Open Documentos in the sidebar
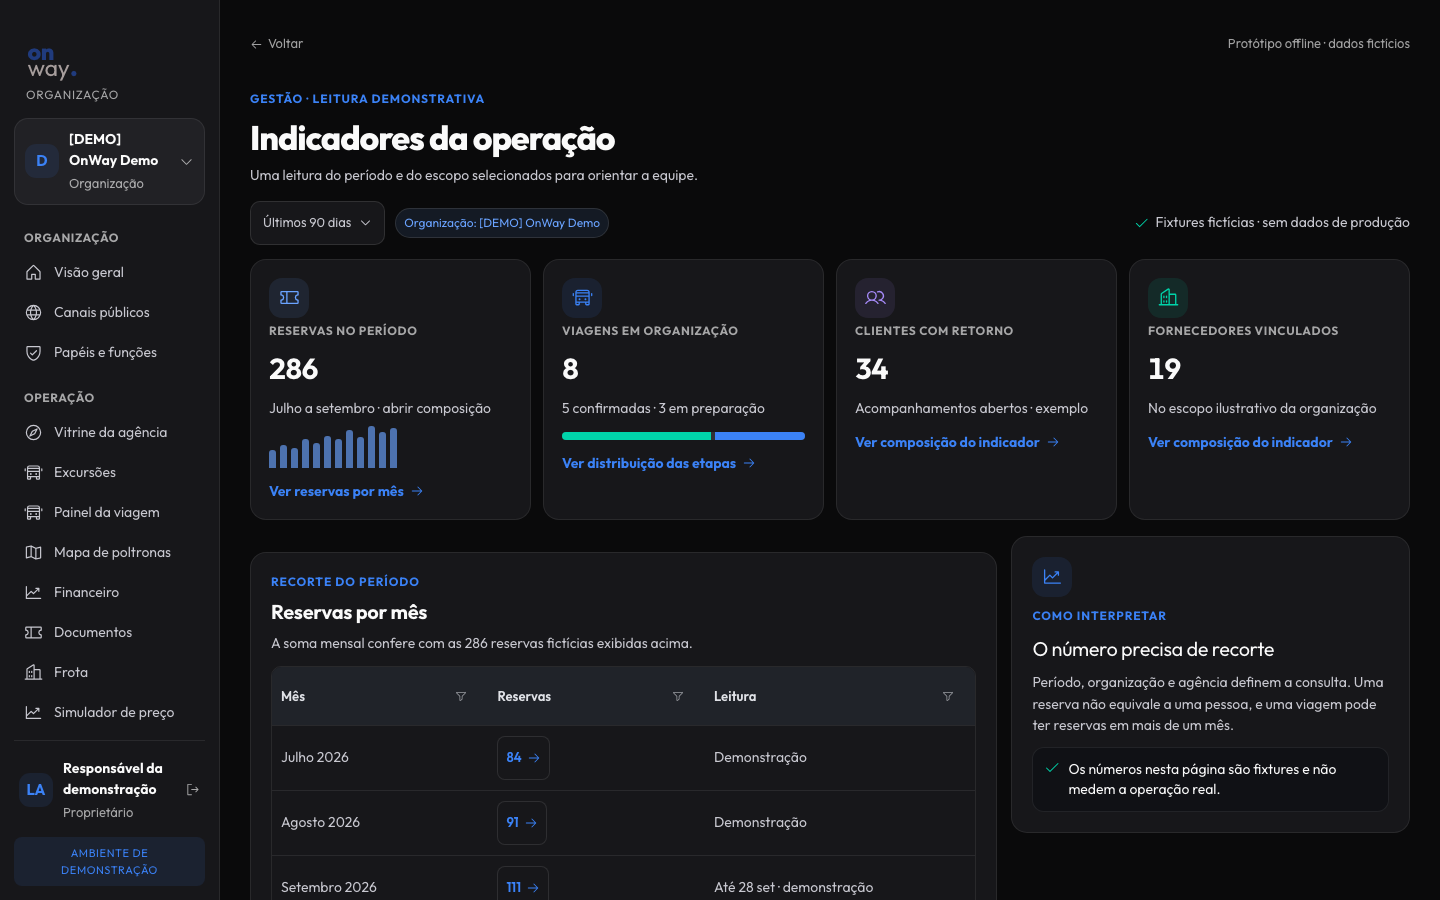Viewport: 1440px width, 900px height. tap(109, 632)
